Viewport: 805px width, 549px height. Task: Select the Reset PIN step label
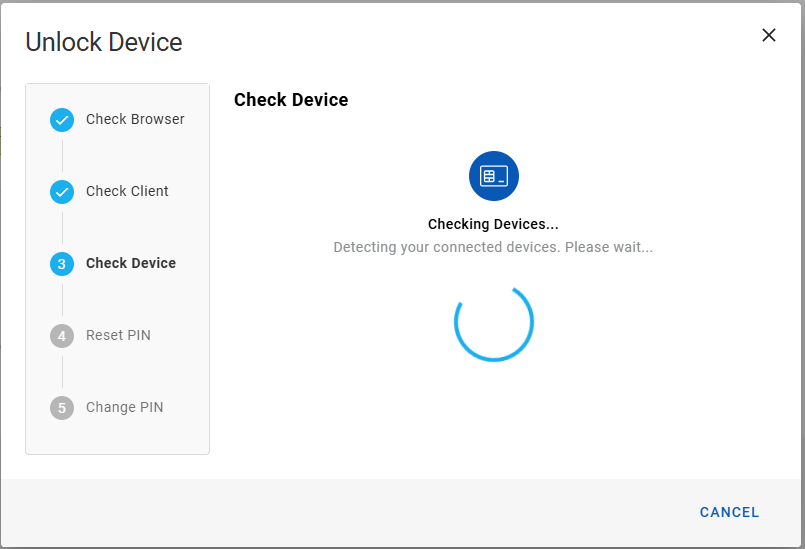[118, 335]
